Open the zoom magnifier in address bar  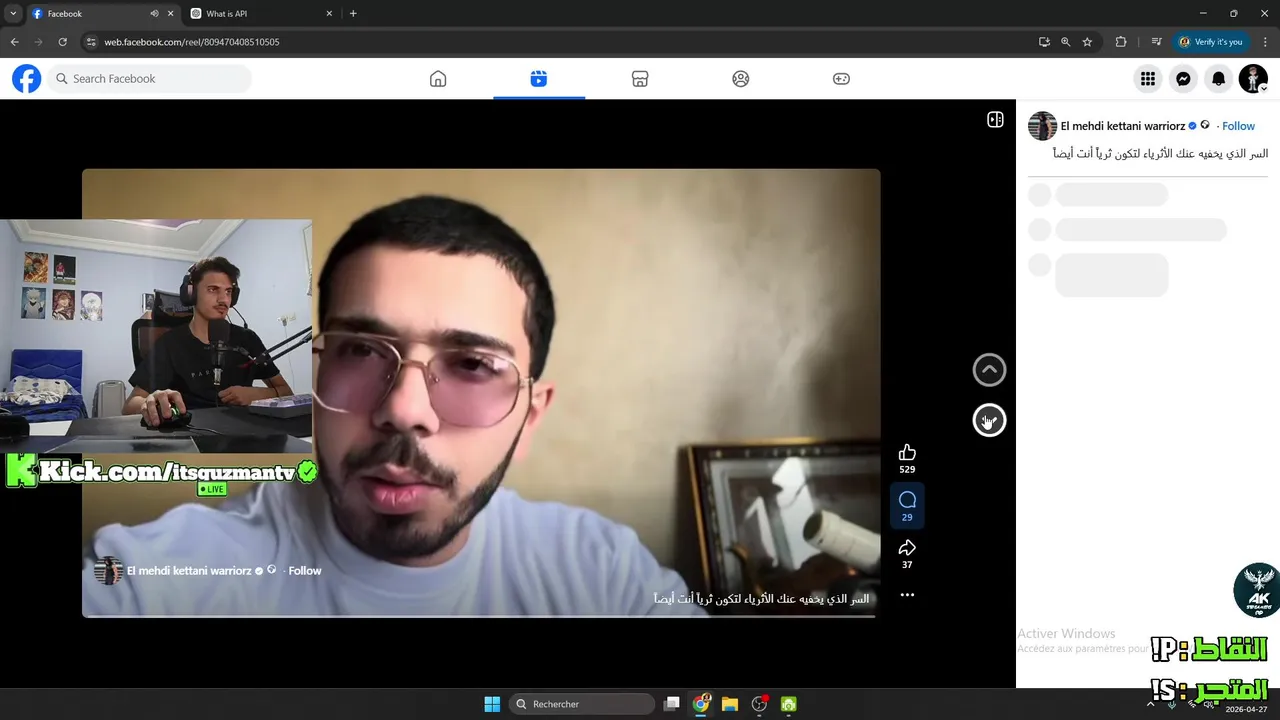coord(1066,42)
